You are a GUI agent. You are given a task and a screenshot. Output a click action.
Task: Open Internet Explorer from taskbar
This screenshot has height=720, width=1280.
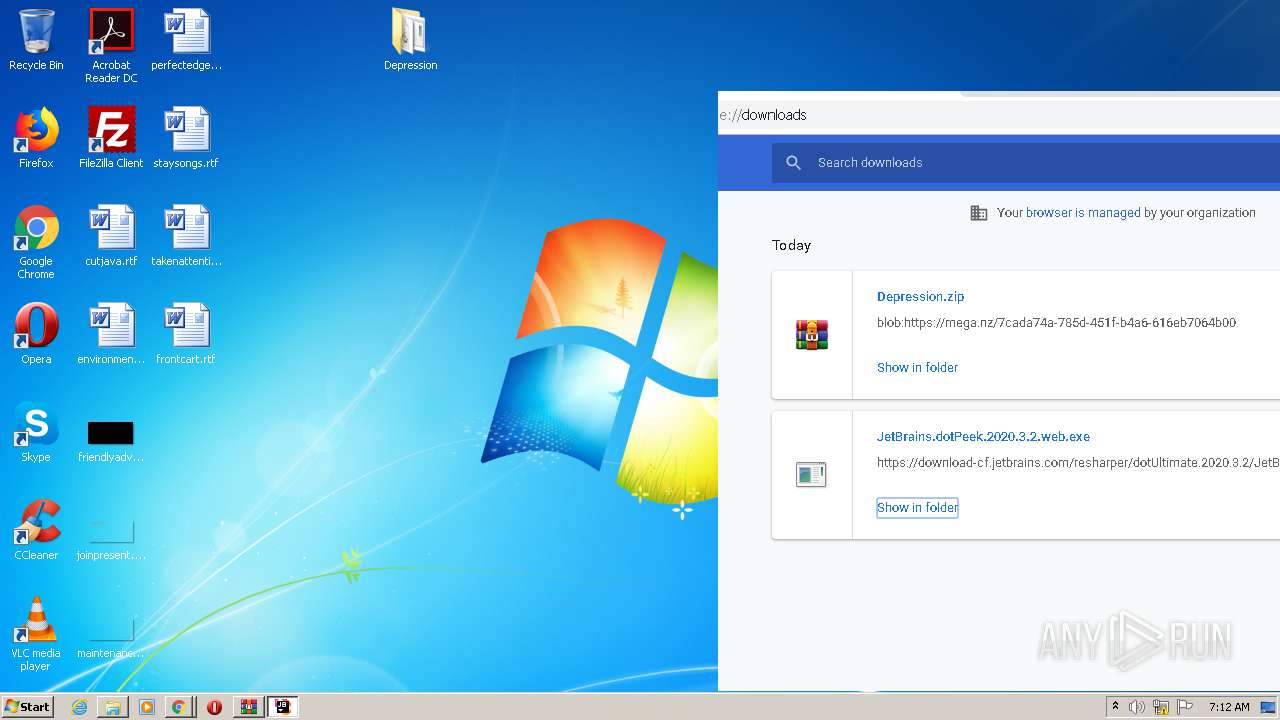[79, 707]
